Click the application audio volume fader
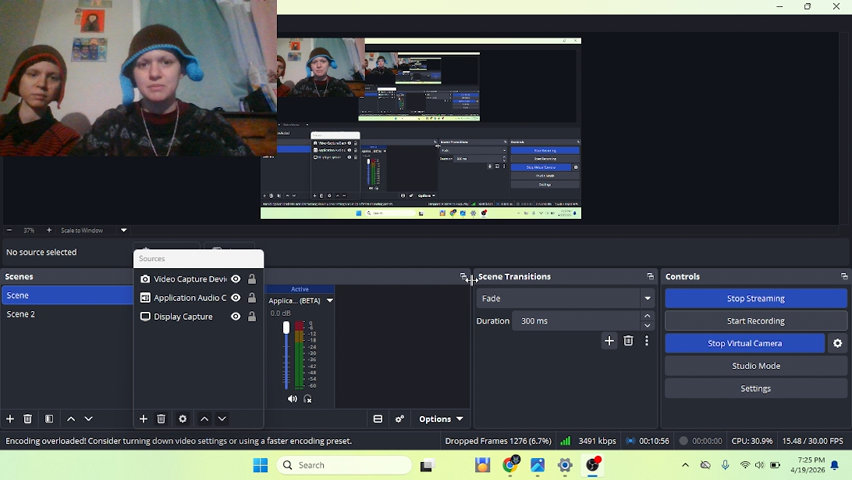The image size is (852, 480). pyautogui.click(x=286, y=327)
